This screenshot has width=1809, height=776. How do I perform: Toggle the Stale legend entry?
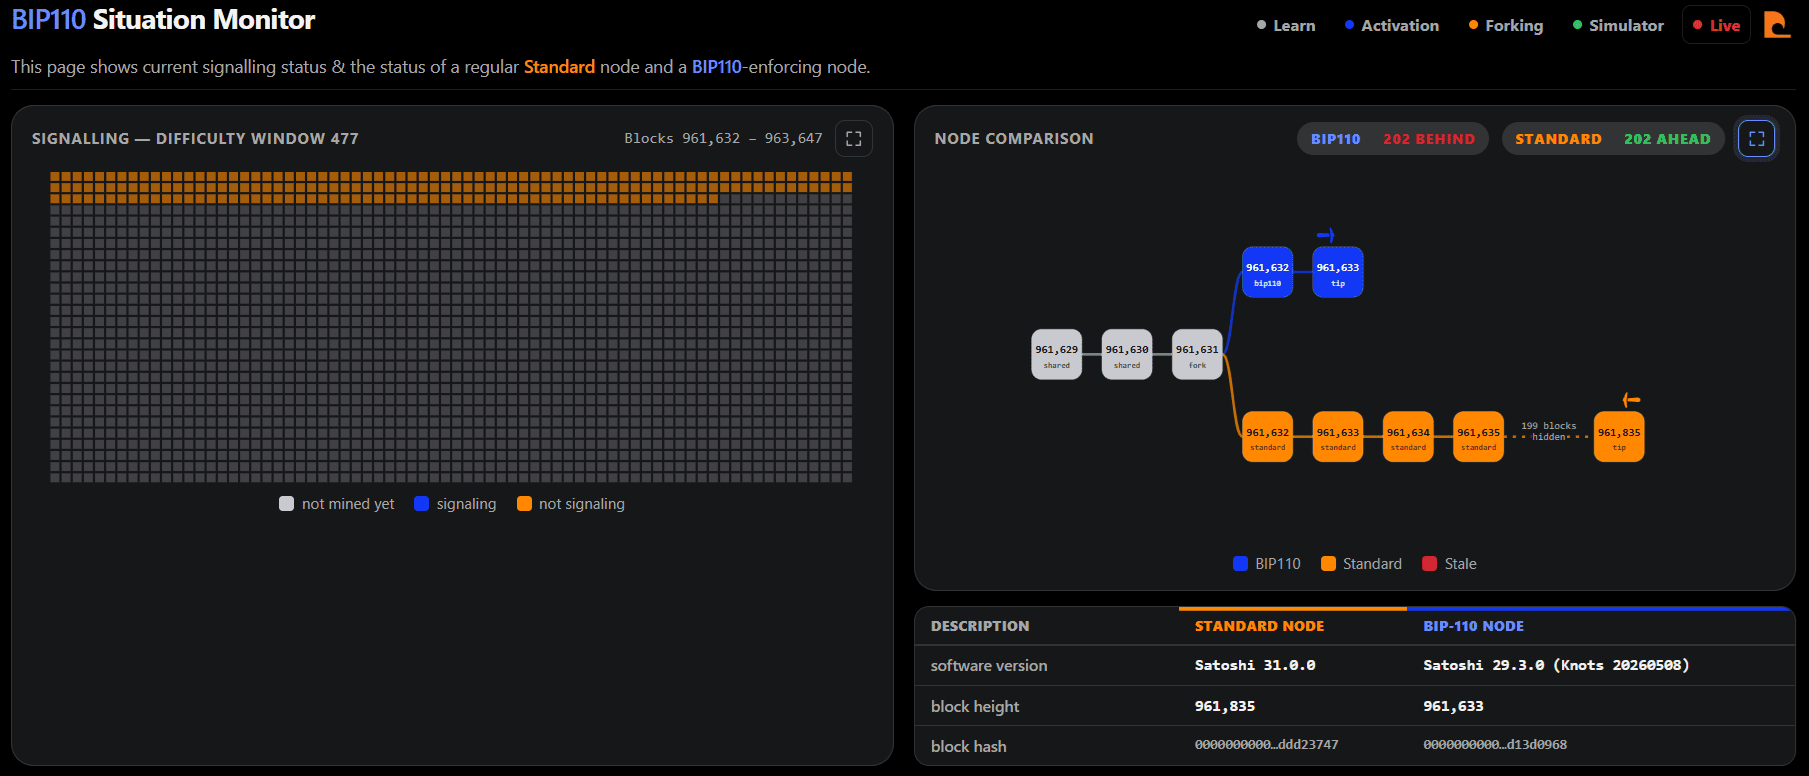point(1449,564)
